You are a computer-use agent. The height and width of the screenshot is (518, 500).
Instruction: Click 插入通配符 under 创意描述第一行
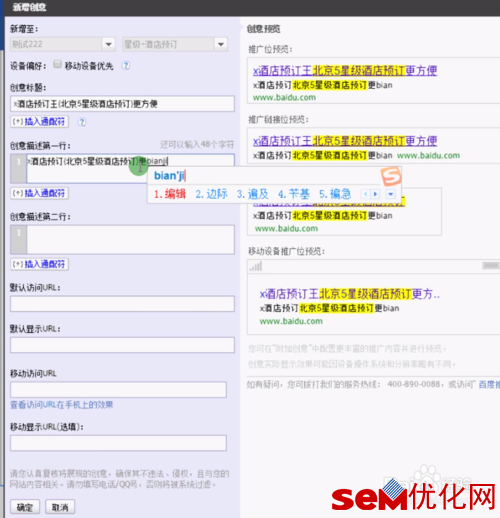pyautogui.click(x=40, y=193)
